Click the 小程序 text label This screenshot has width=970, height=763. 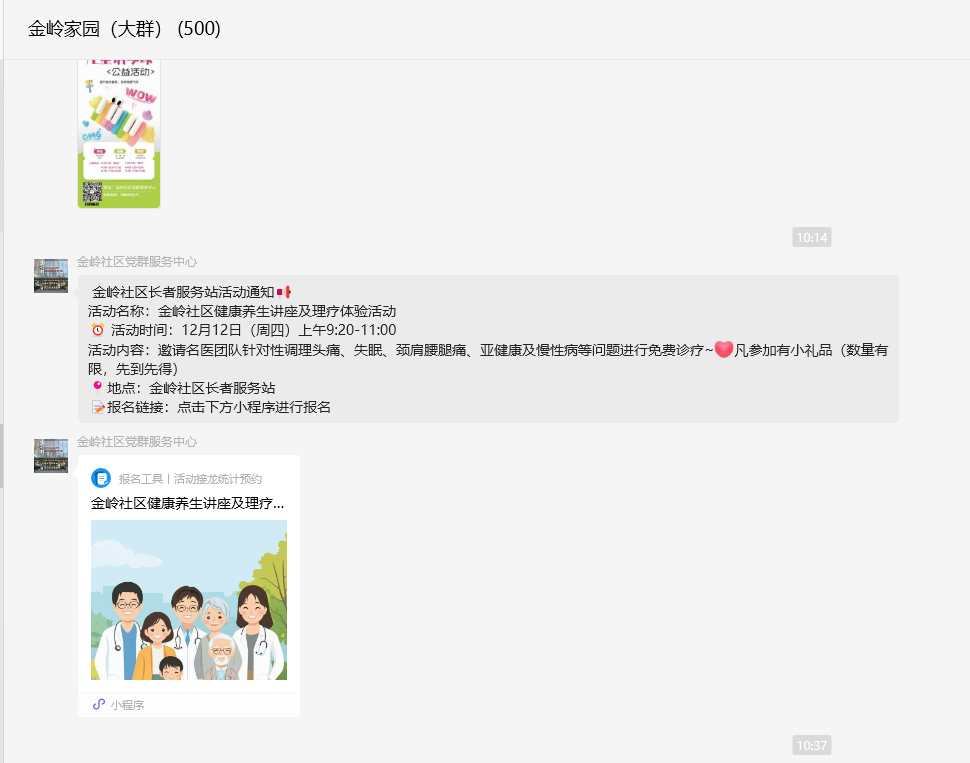[x=128, y=705]
